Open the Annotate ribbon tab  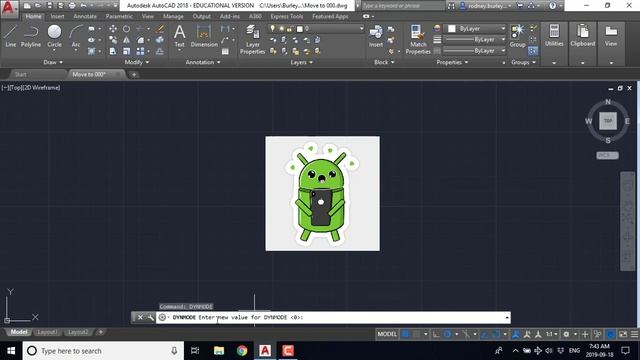(85, 16)
